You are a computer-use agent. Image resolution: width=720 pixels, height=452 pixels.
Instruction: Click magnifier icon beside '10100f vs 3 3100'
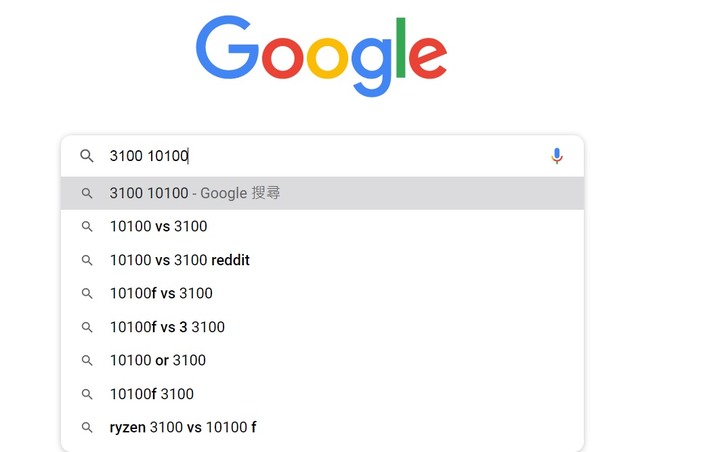(87, 327)
